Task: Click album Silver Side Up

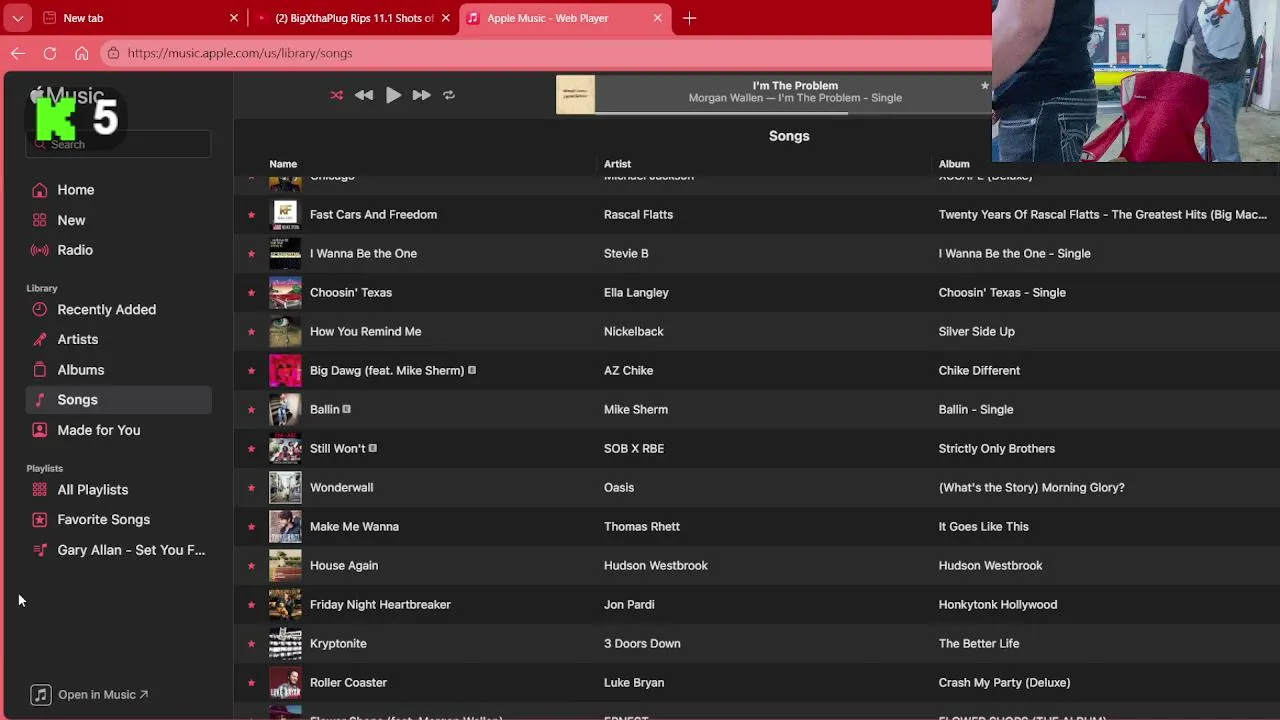Action: pos(976,331)
